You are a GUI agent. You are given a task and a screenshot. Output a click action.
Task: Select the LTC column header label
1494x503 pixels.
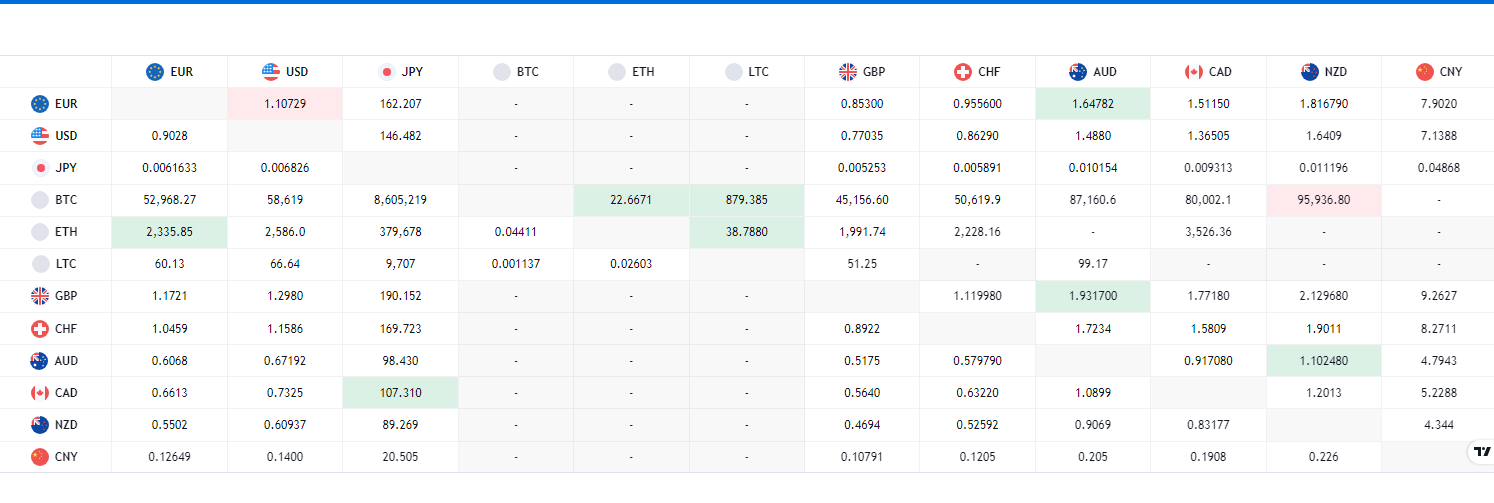(x=759, y=72)
